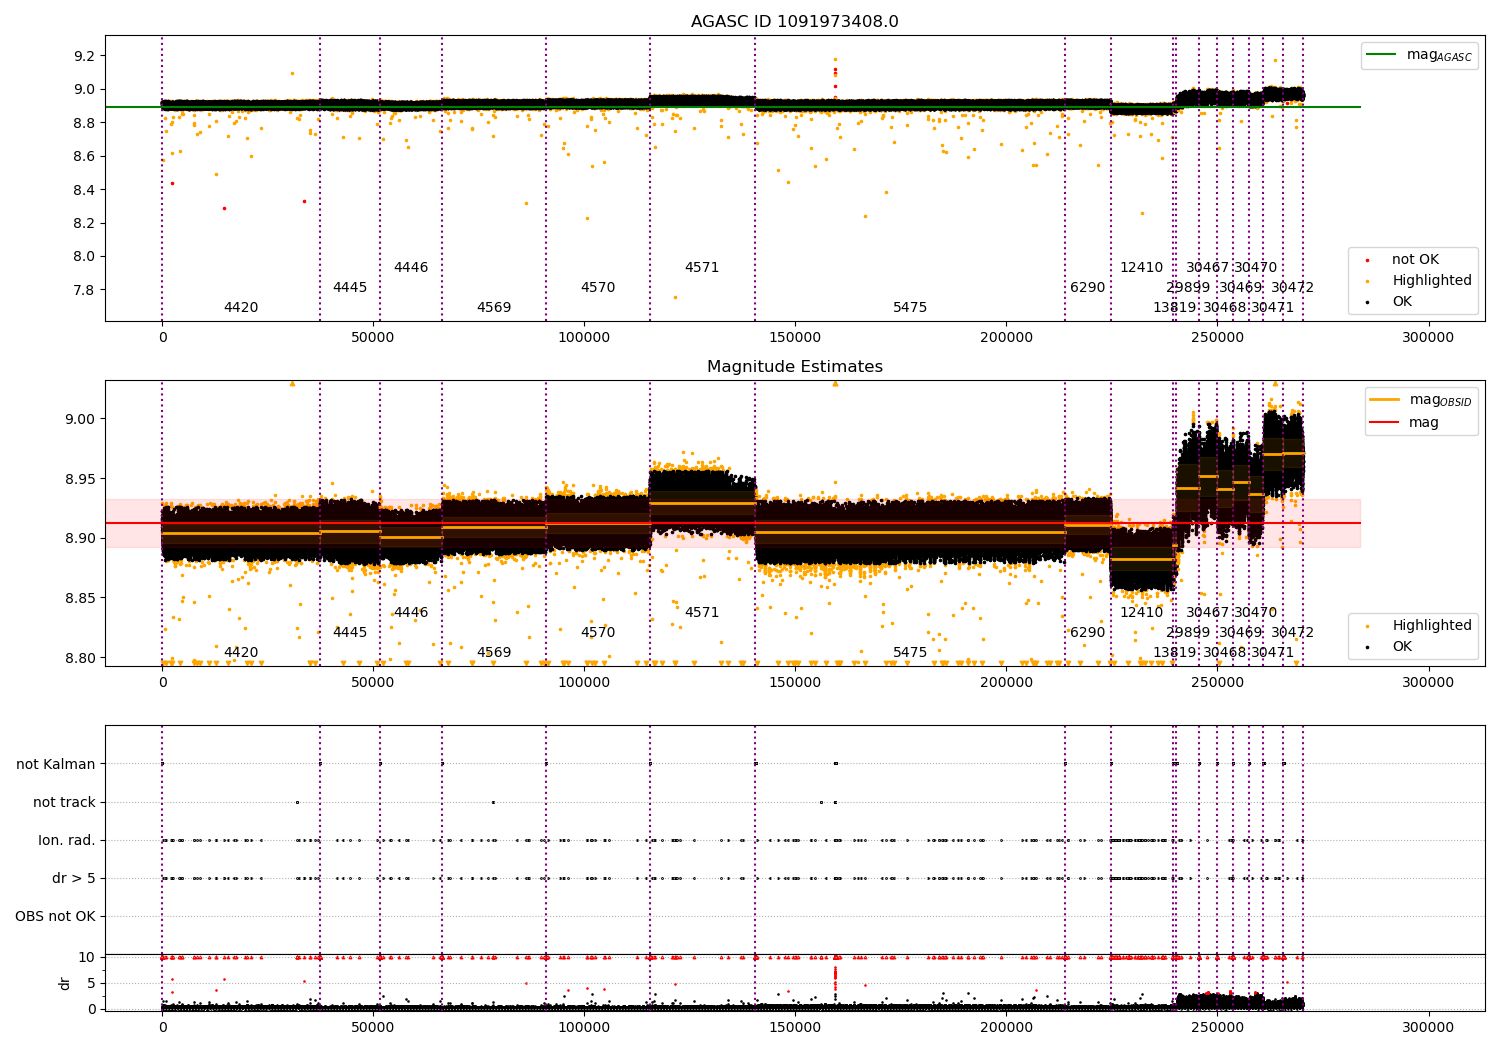Select the mag OBSID legend entry in middle plot
The height and width of the screenshot is (1050, 1500).
click(1421, 400)
